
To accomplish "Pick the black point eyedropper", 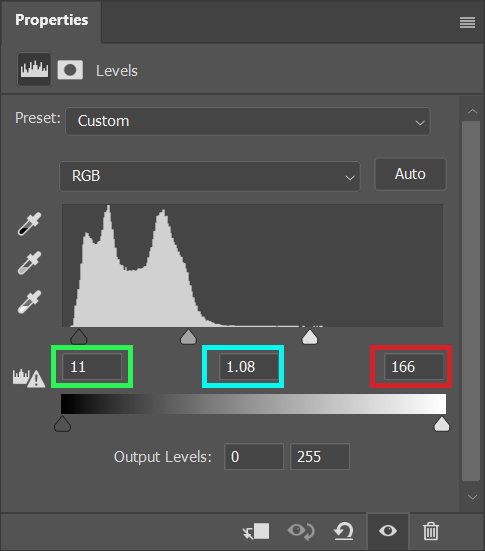I will click(30, 224).
